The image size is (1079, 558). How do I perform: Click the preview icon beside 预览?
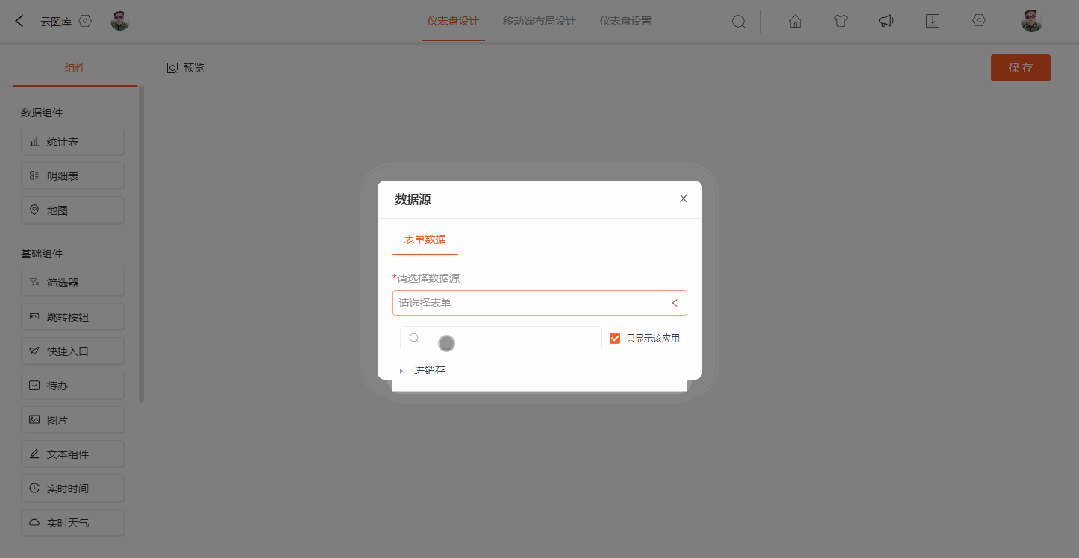coord(172,68)
